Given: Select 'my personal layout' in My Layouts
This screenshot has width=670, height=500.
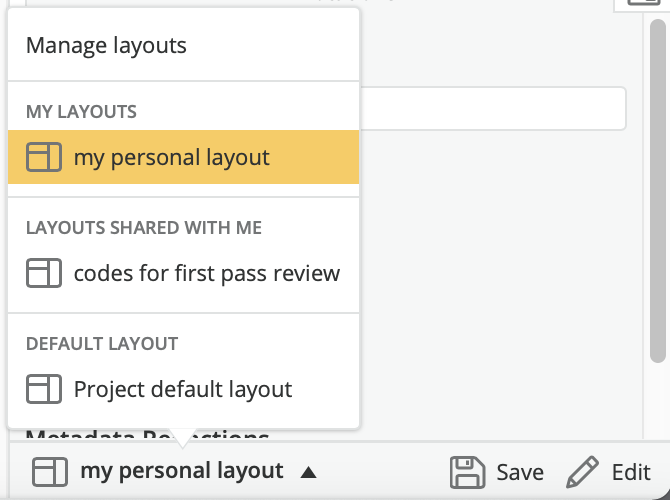Looking at the screenshot, I should [183, 157].
